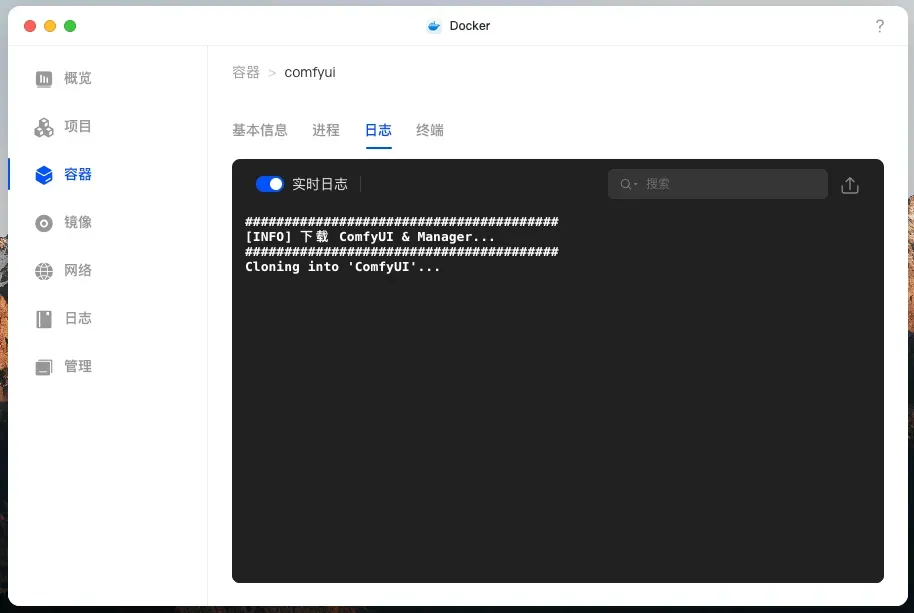Open the 网络 network globe icon
The height and width of the screenshot is (613, 914).
click(x=44, y=271)
